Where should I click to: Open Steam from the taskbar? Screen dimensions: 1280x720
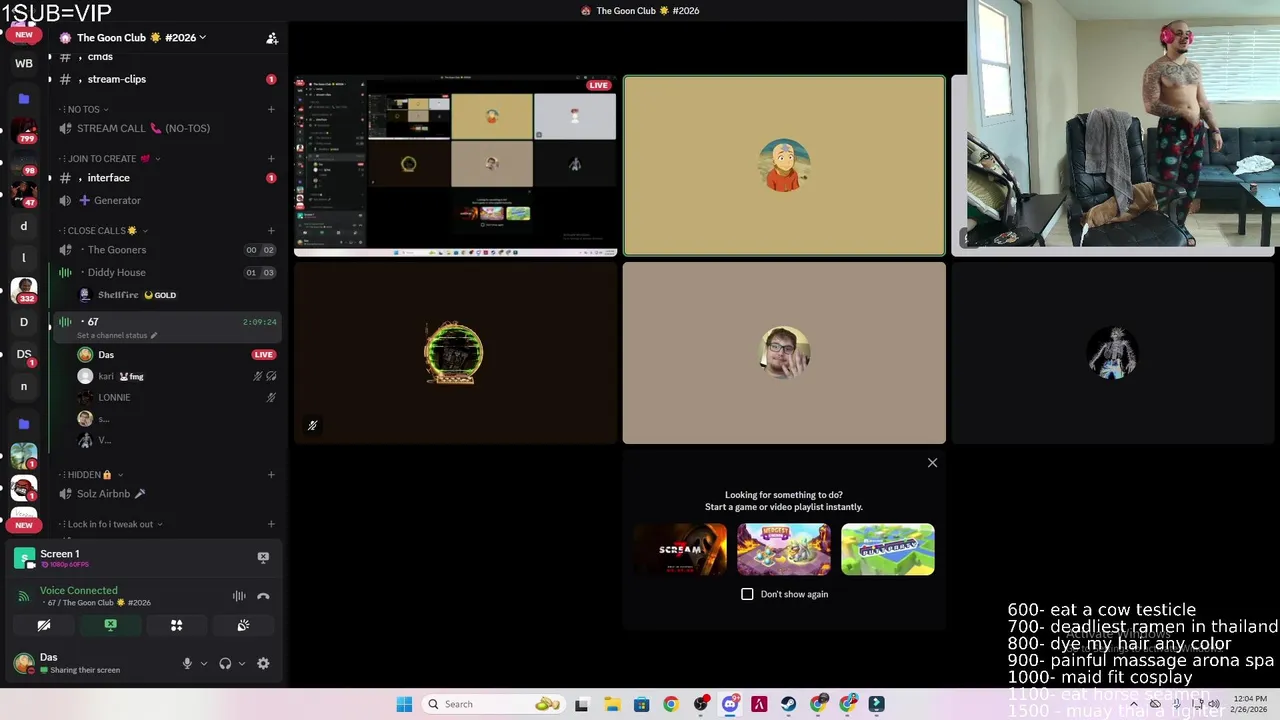coord(789,704)
